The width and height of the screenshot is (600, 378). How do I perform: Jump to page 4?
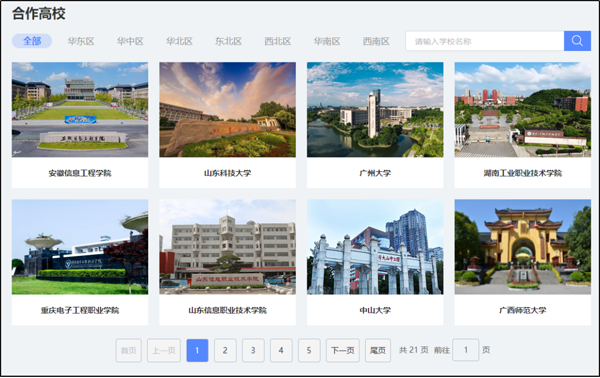pos(281,350)
